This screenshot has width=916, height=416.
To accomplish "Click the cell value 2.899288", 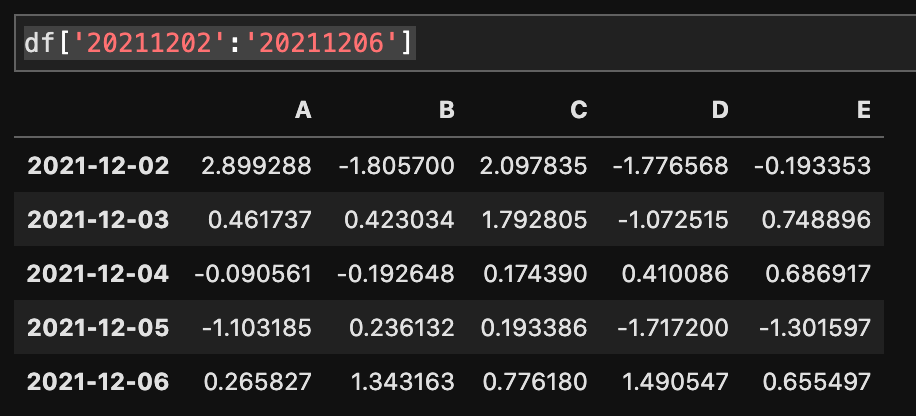I will pos(256,166).
